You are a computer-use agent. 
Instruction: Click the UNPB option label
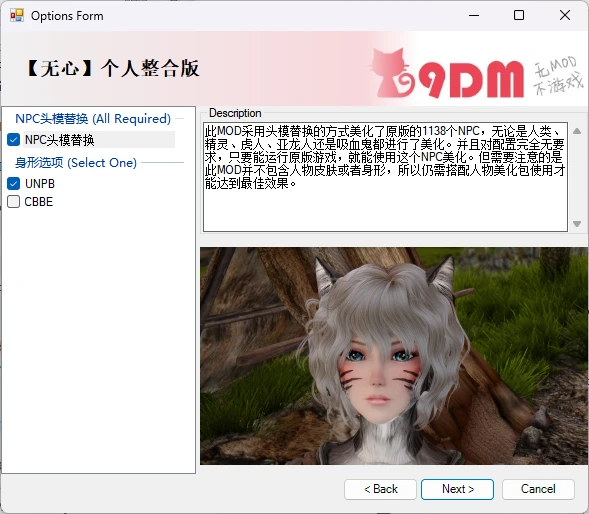pyautogui.click(x=40, y=184)
